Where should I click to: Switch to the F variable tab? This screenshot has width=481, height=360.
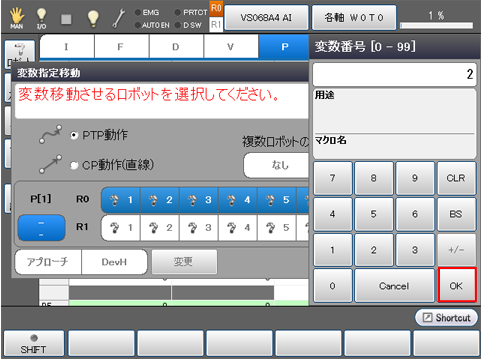click(122, 47)
